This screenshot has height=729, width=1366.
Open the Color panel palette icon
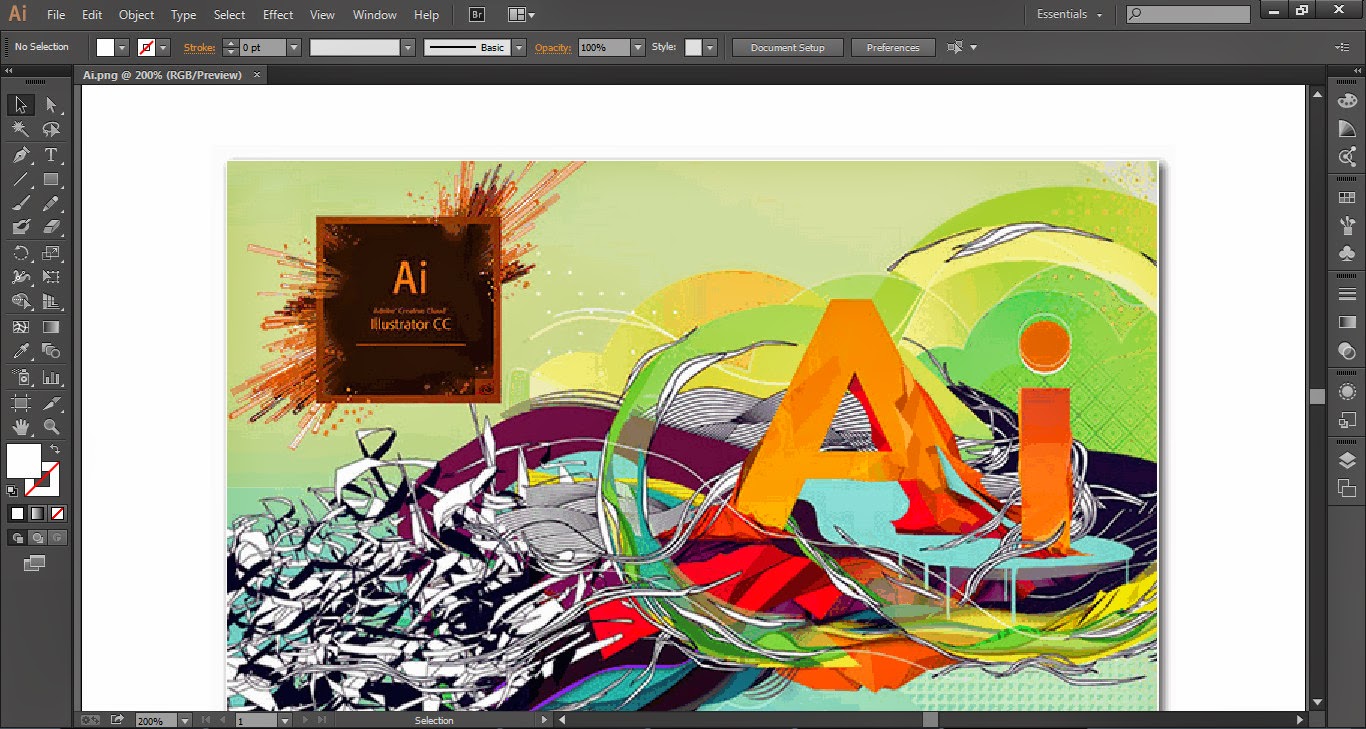coord(1347,101)
